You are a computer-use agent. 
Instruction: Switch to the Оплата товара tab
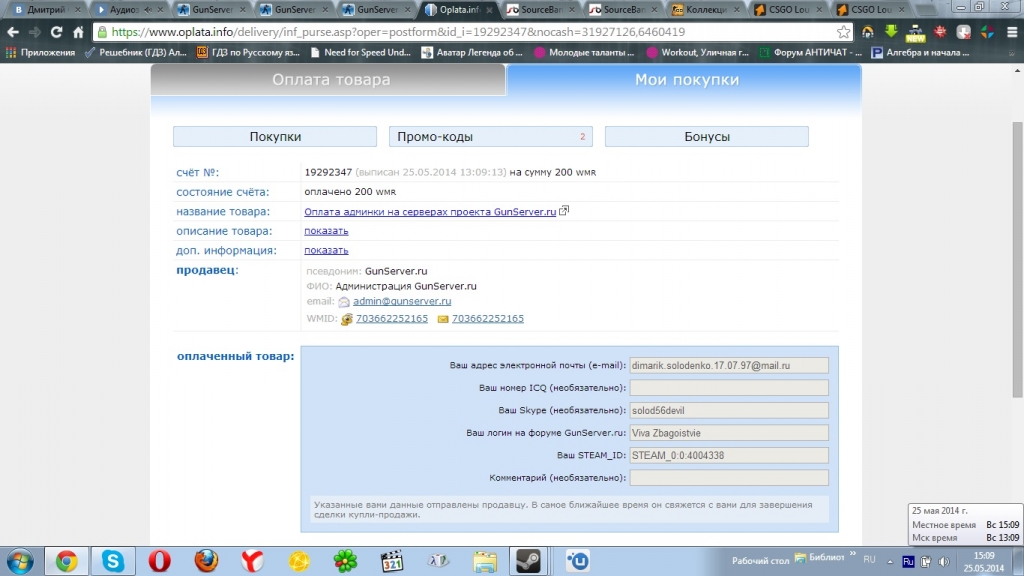pos(330,80)
